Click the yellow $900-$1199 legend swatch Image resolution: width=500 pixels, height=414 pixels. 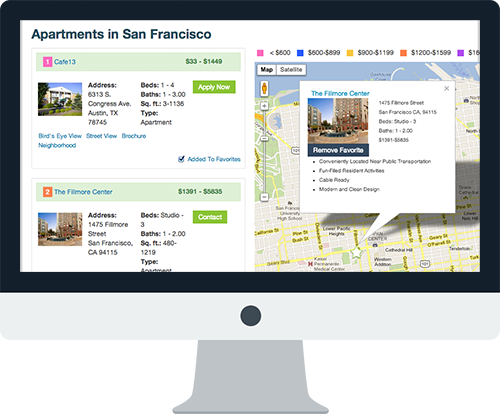[350, 53]
